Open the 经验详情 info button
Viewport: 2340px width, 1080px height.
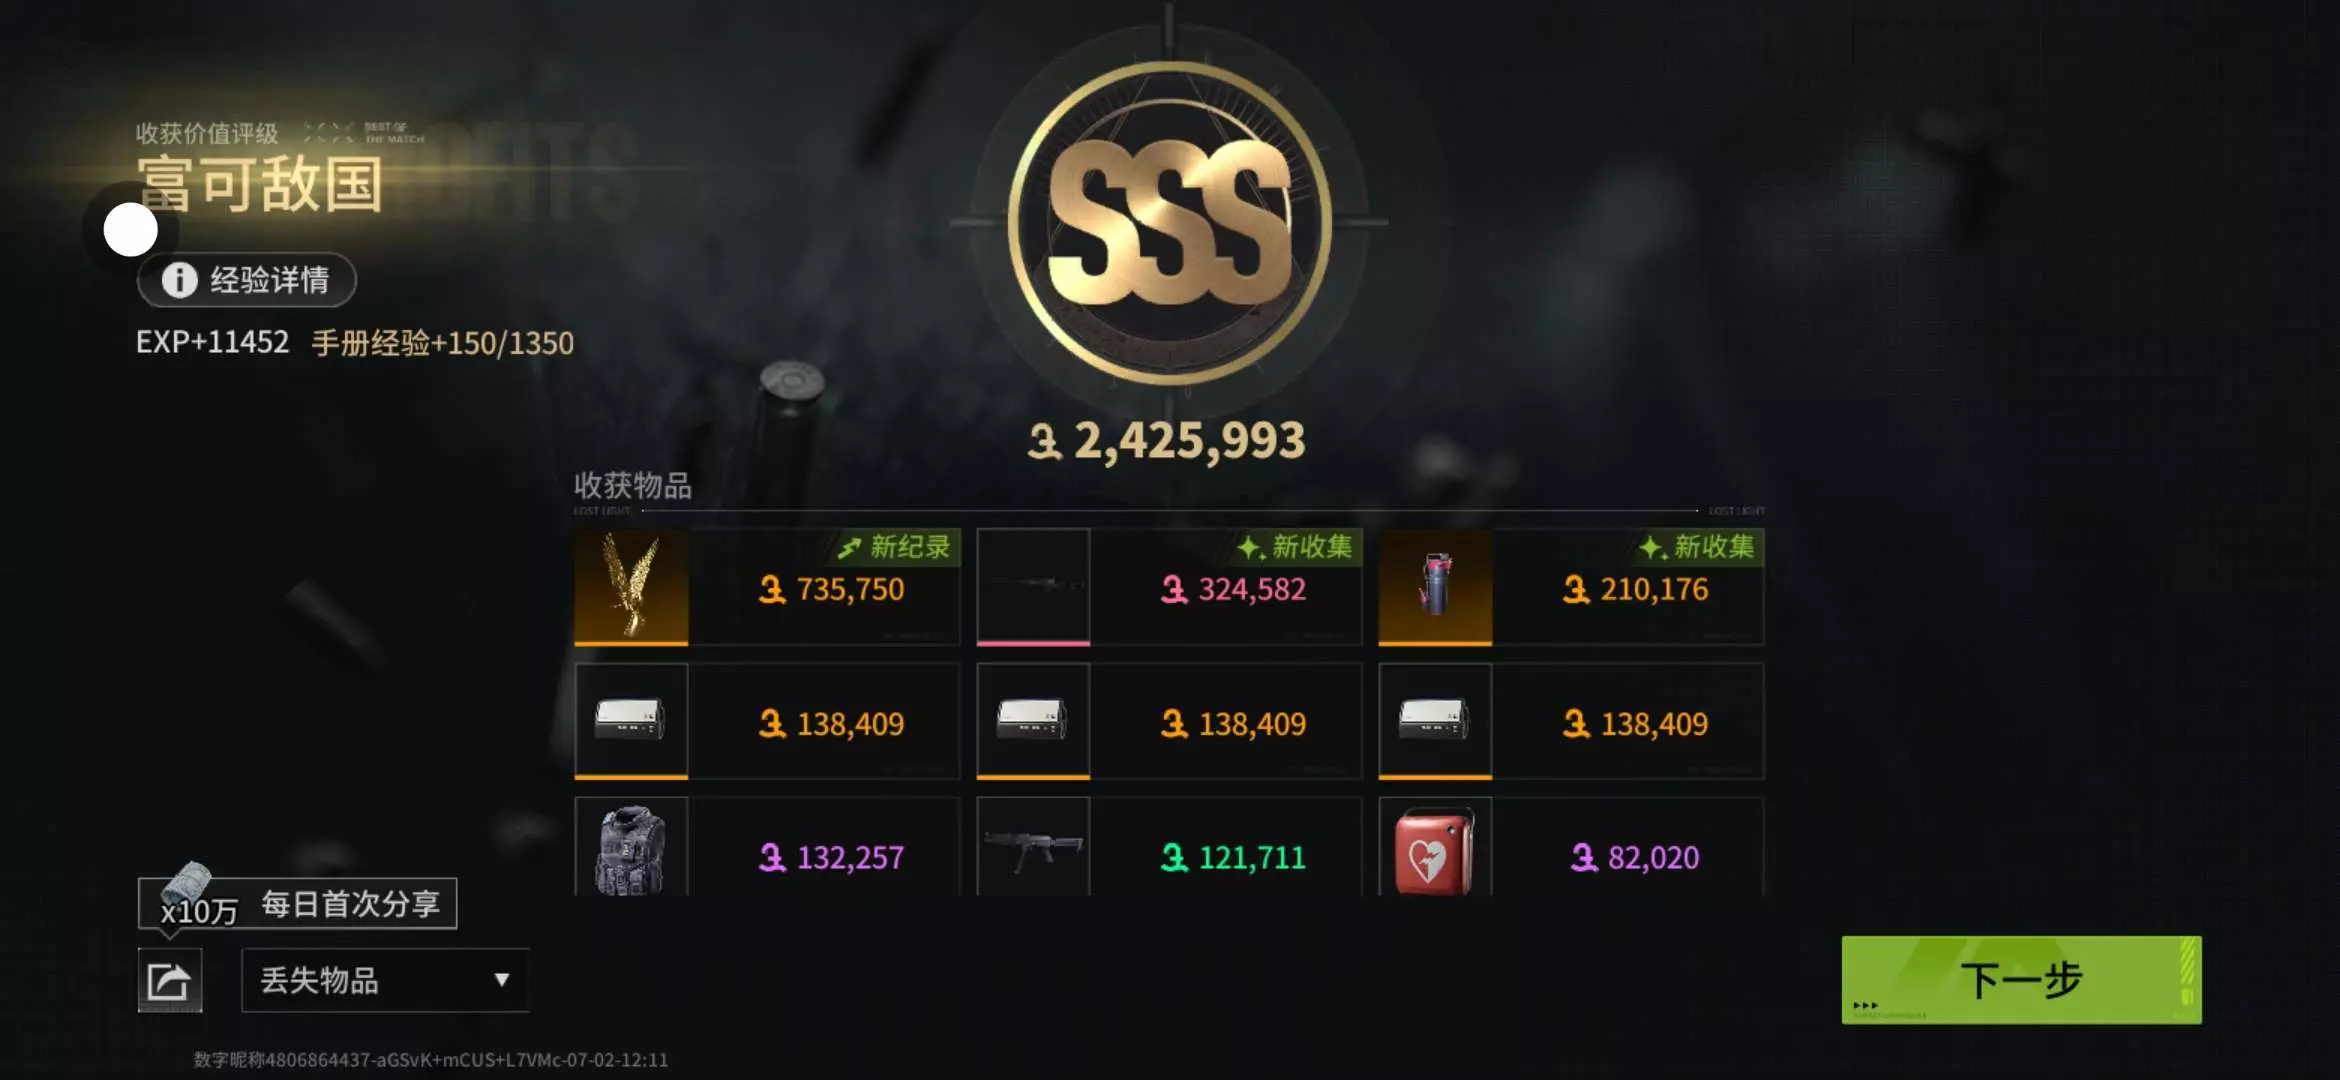coord(247,280)
